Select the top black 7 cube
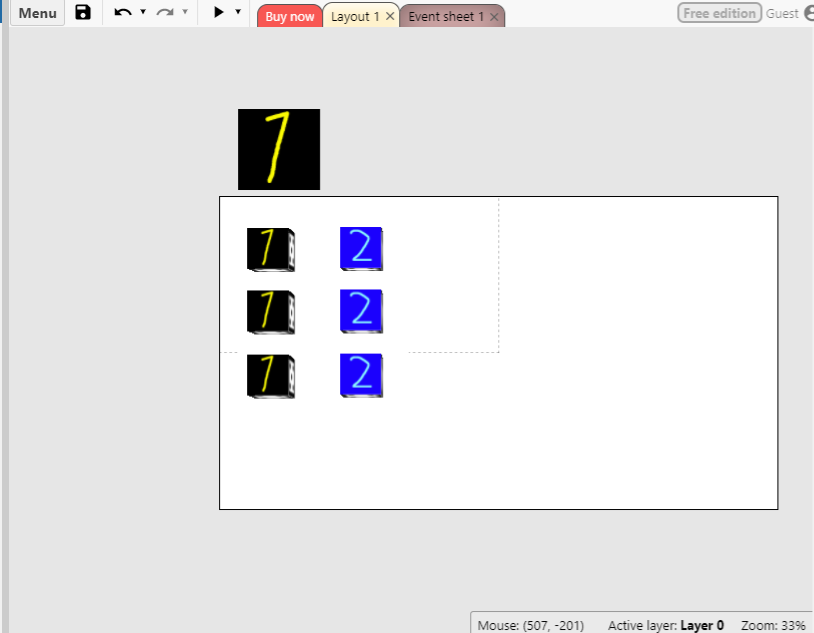 tap(271, 249)
